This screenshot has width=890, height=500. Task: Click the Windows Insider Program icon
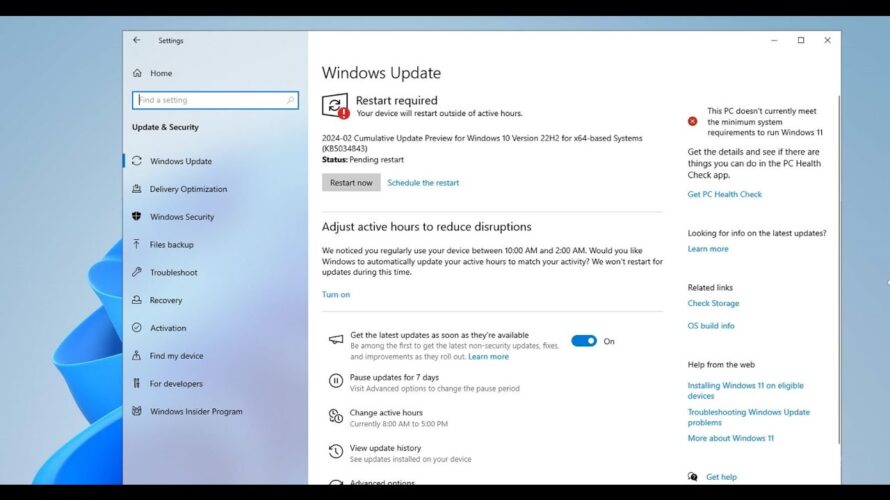pos(137,411)
